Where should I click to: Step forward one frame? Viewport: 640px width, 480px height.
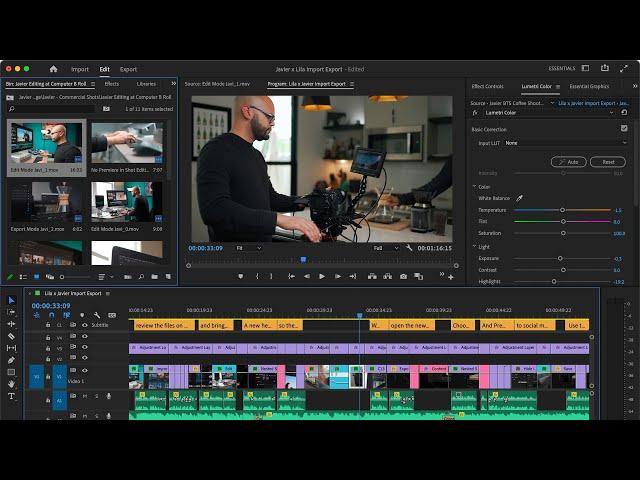338,276
